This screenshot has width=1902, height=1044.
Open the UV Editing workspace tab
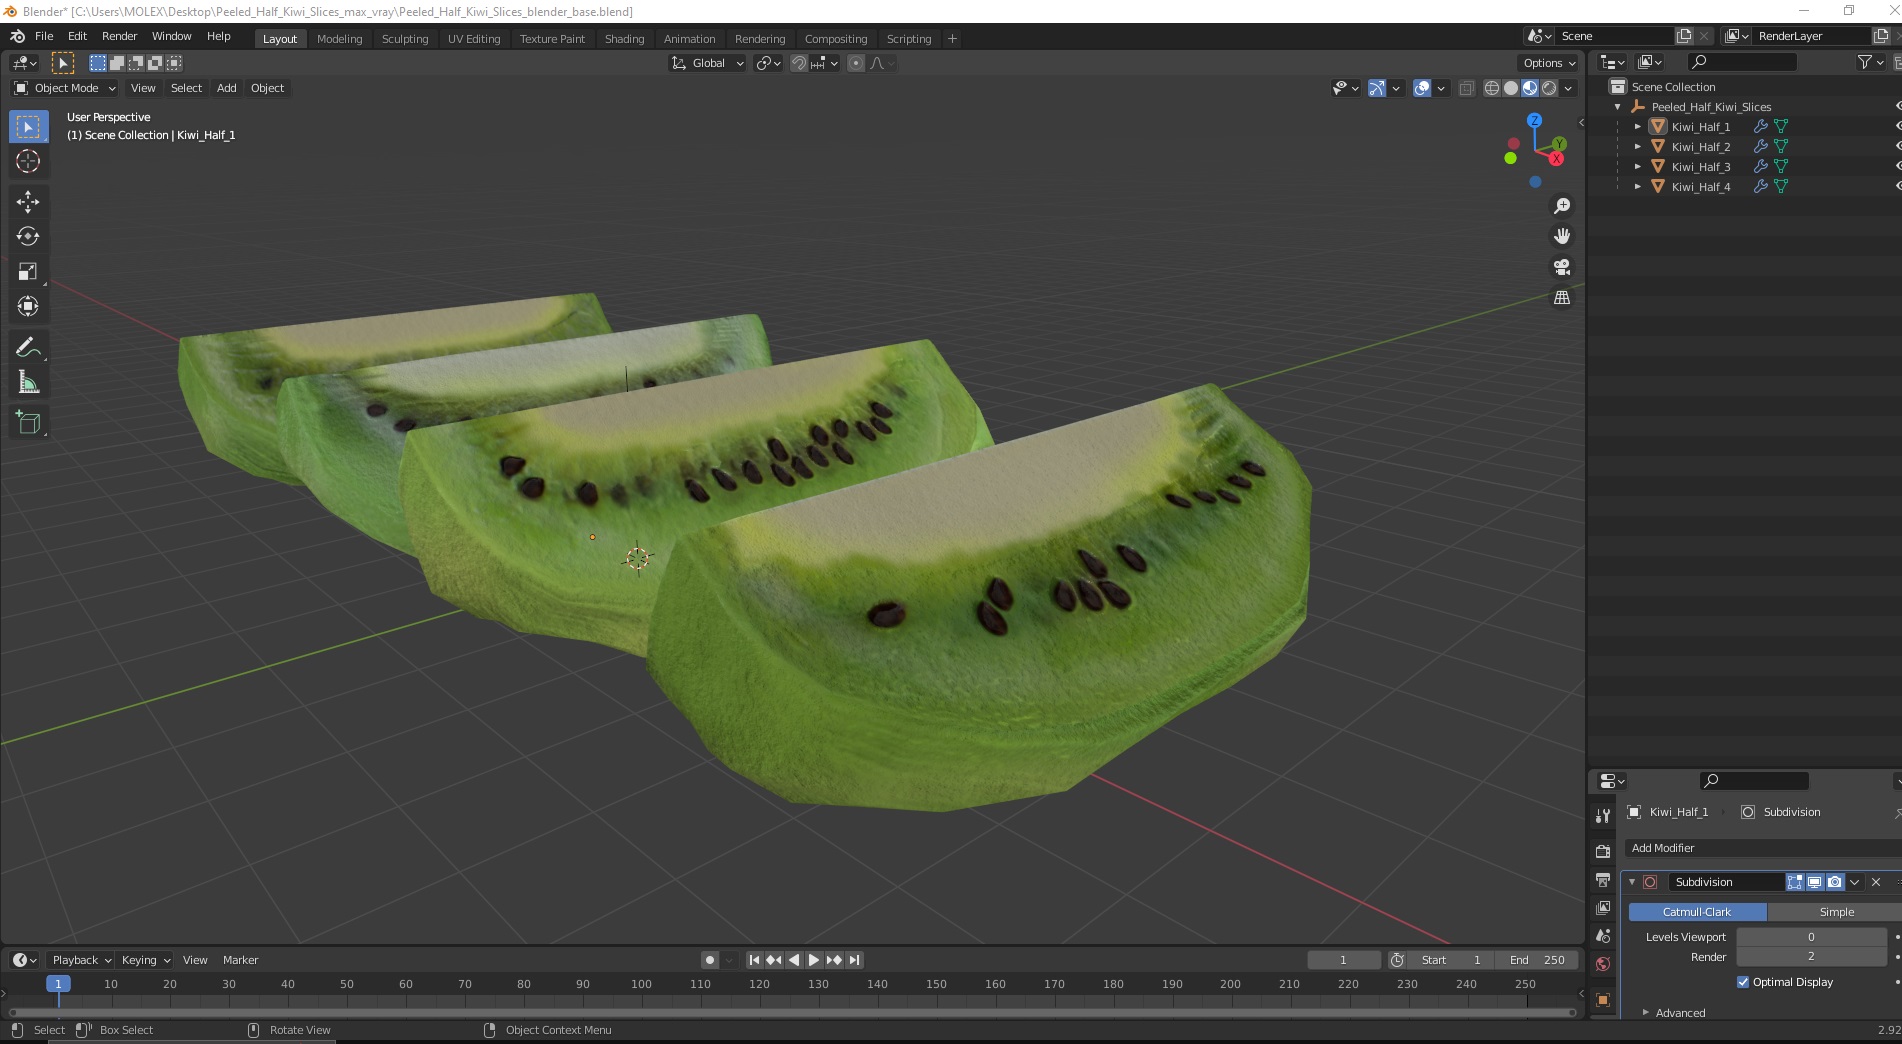474,39
